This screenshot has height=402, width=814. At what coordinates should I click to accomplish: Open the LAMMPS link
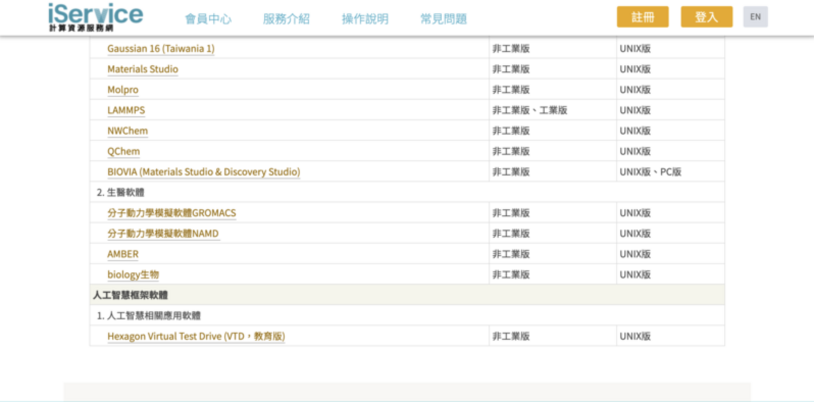(126, 110)
